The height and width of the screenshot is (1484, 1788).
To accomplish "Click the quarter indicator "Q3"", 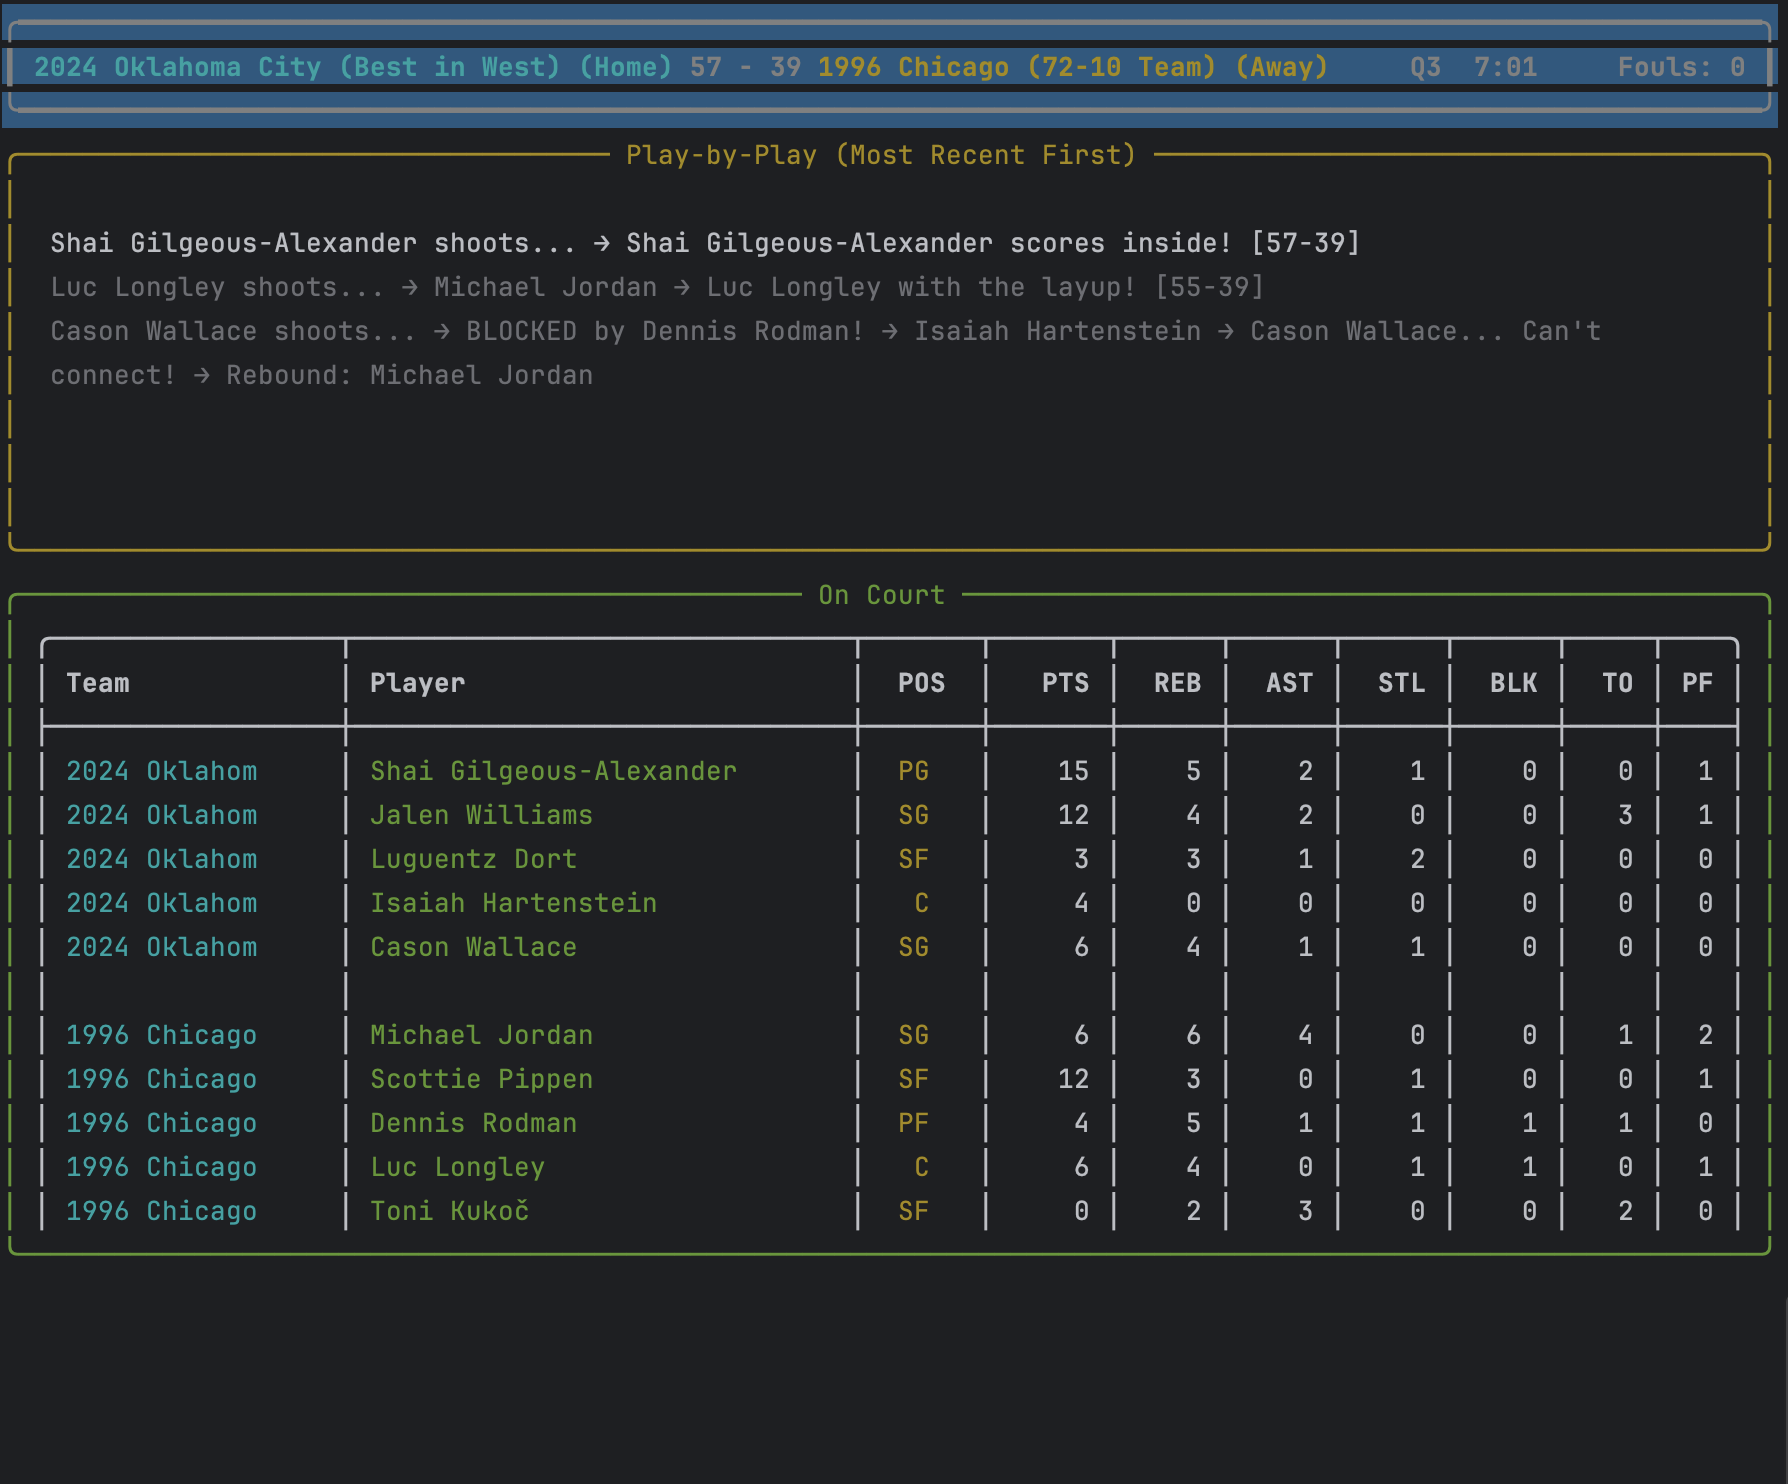I will 1425,67.
